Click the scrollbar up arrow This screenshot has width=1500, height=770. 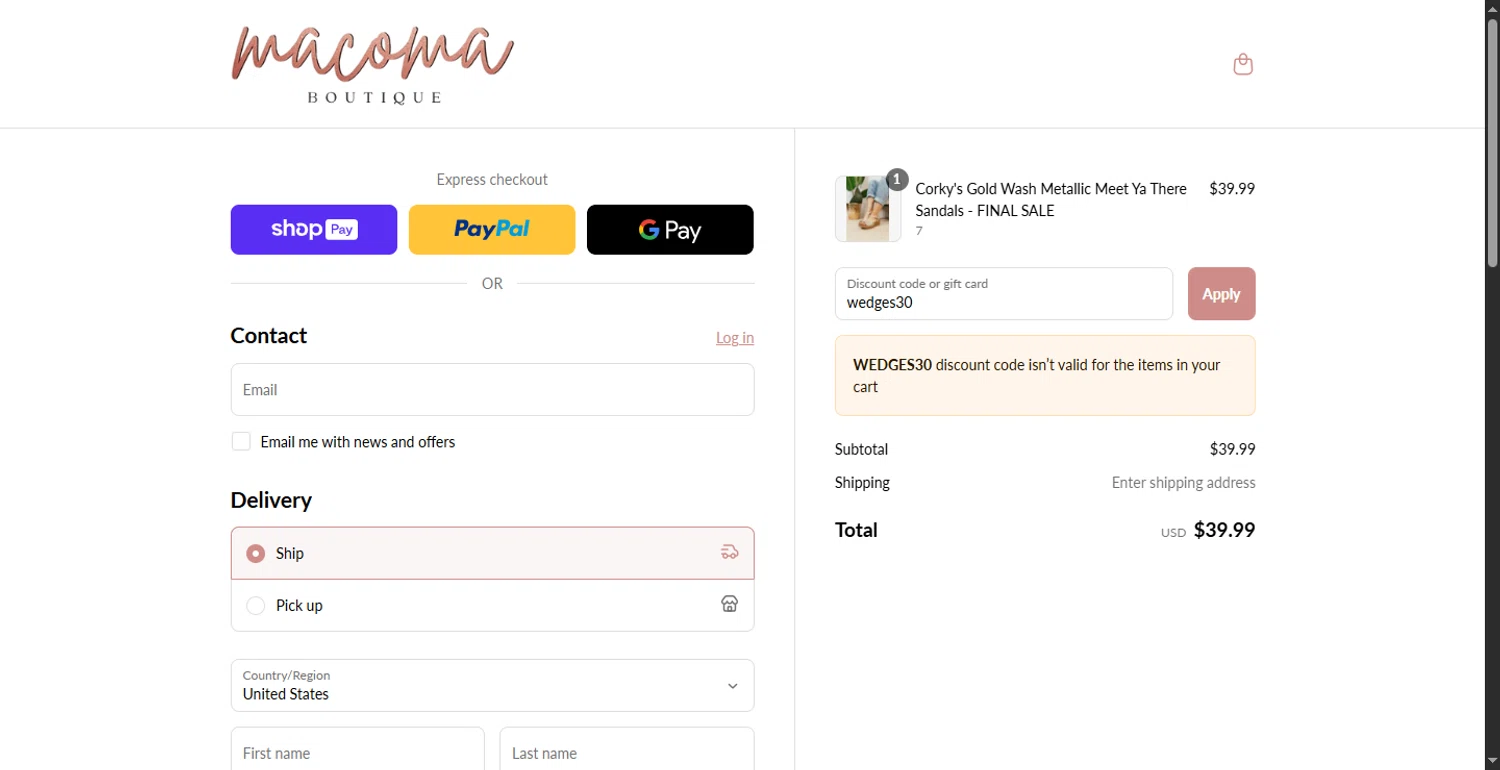click(1492, 8)
